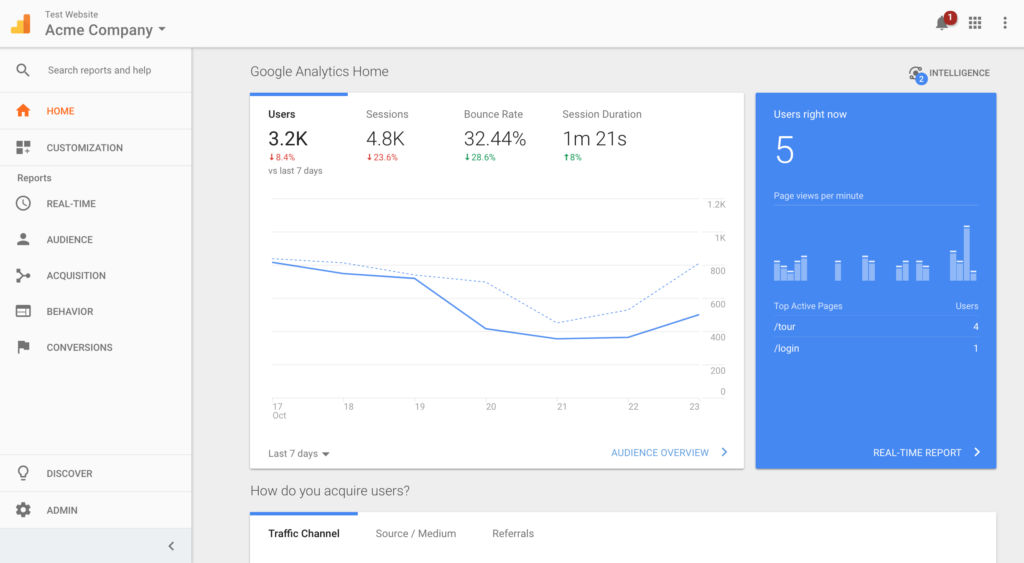This screenshot has width=1024, height=563.
Task: Open Admin gear settings
Action: 23,510
